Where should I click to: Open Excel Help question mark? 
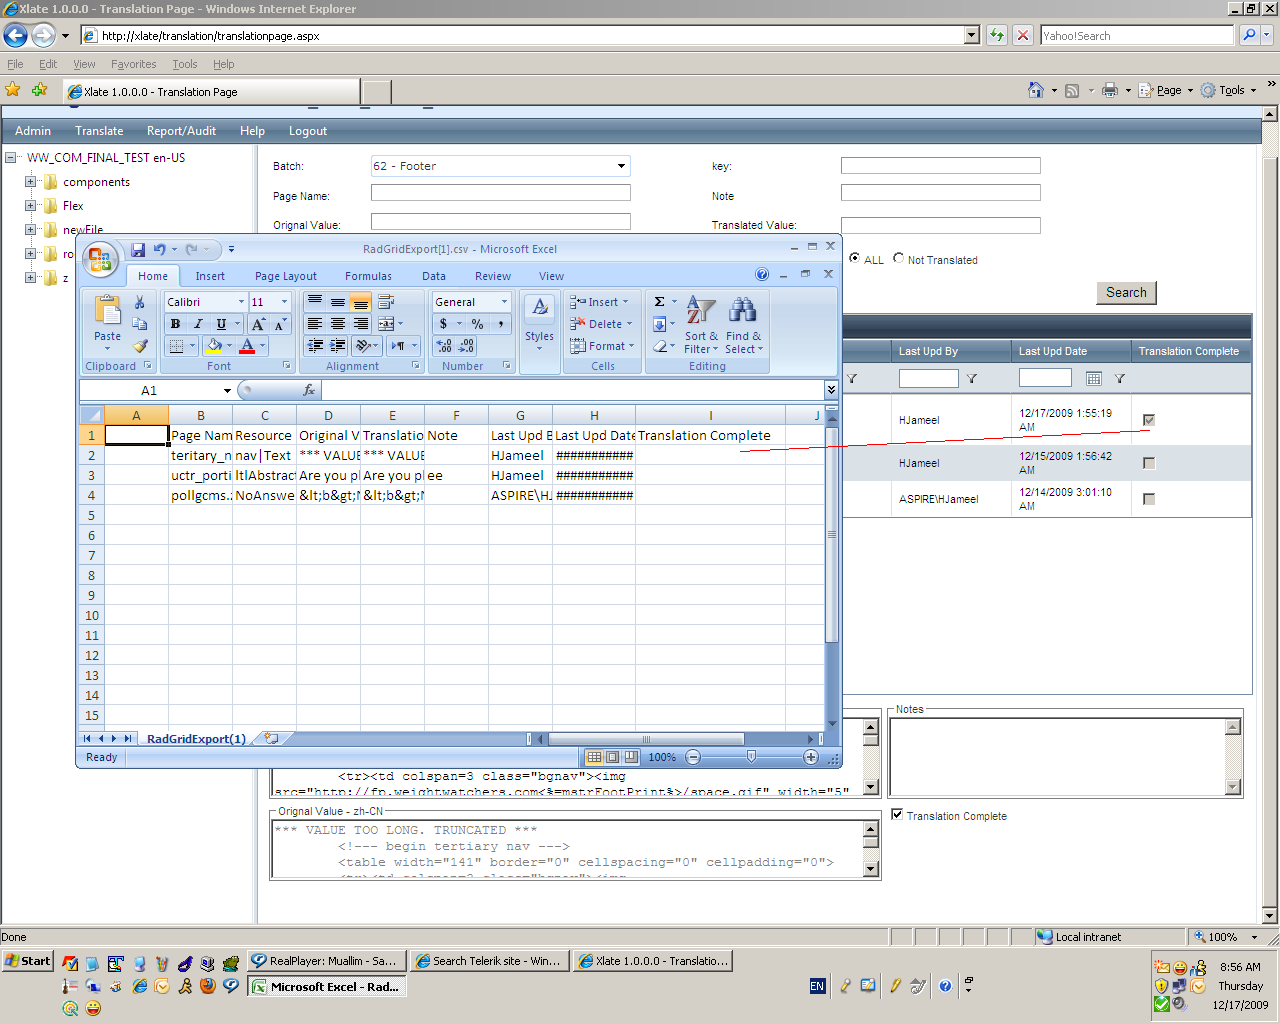click(x=762, y=275)
